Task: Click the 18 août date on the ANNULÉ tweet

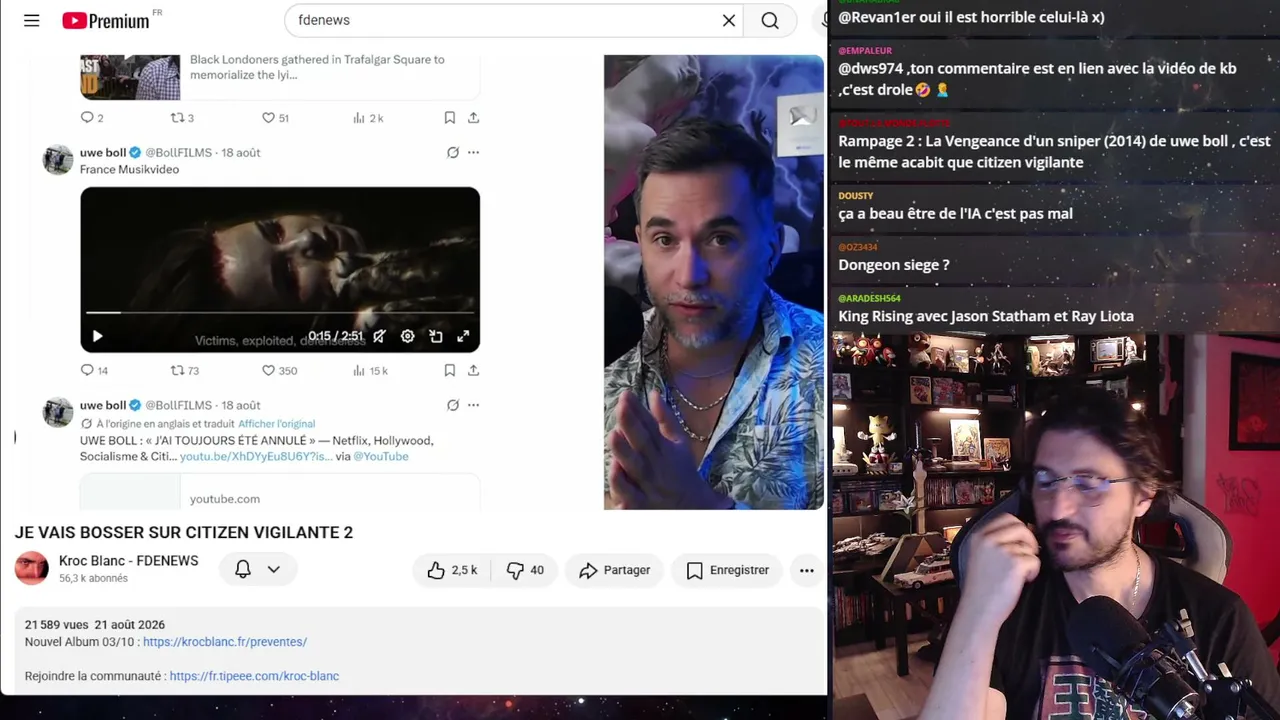Action: 241,406
